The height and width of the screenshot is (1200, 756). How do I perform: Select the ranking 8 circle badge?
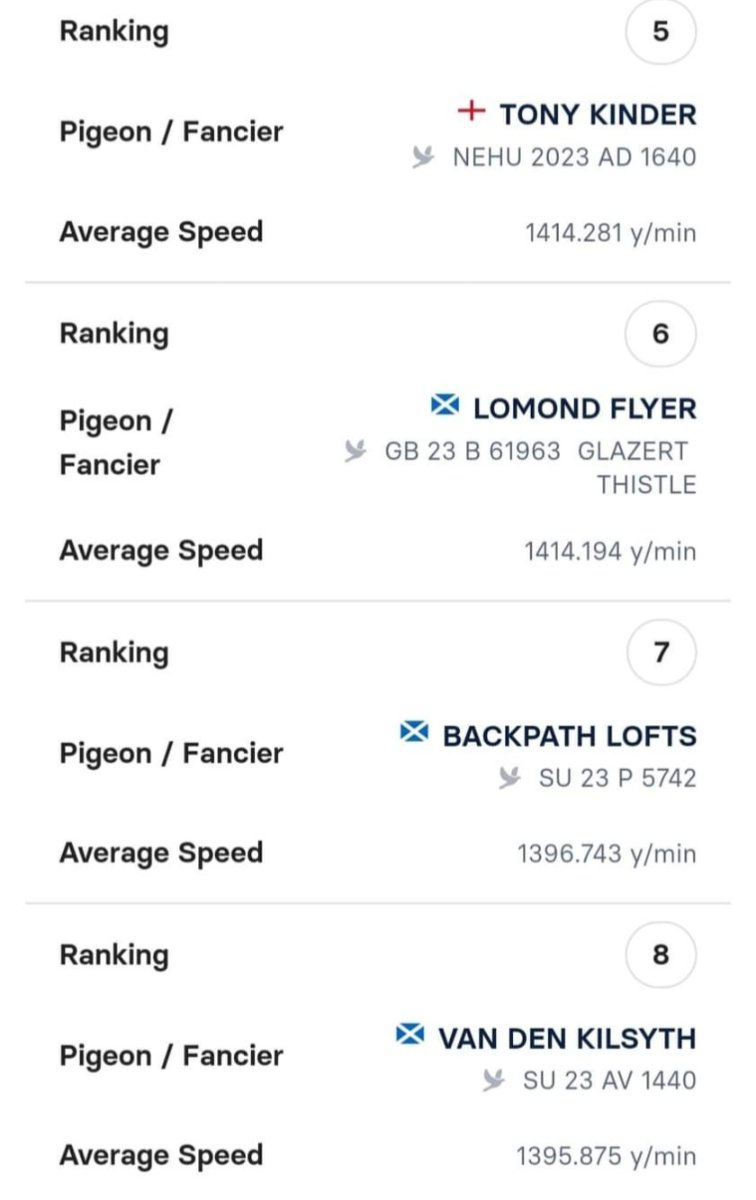coord(660,955)
